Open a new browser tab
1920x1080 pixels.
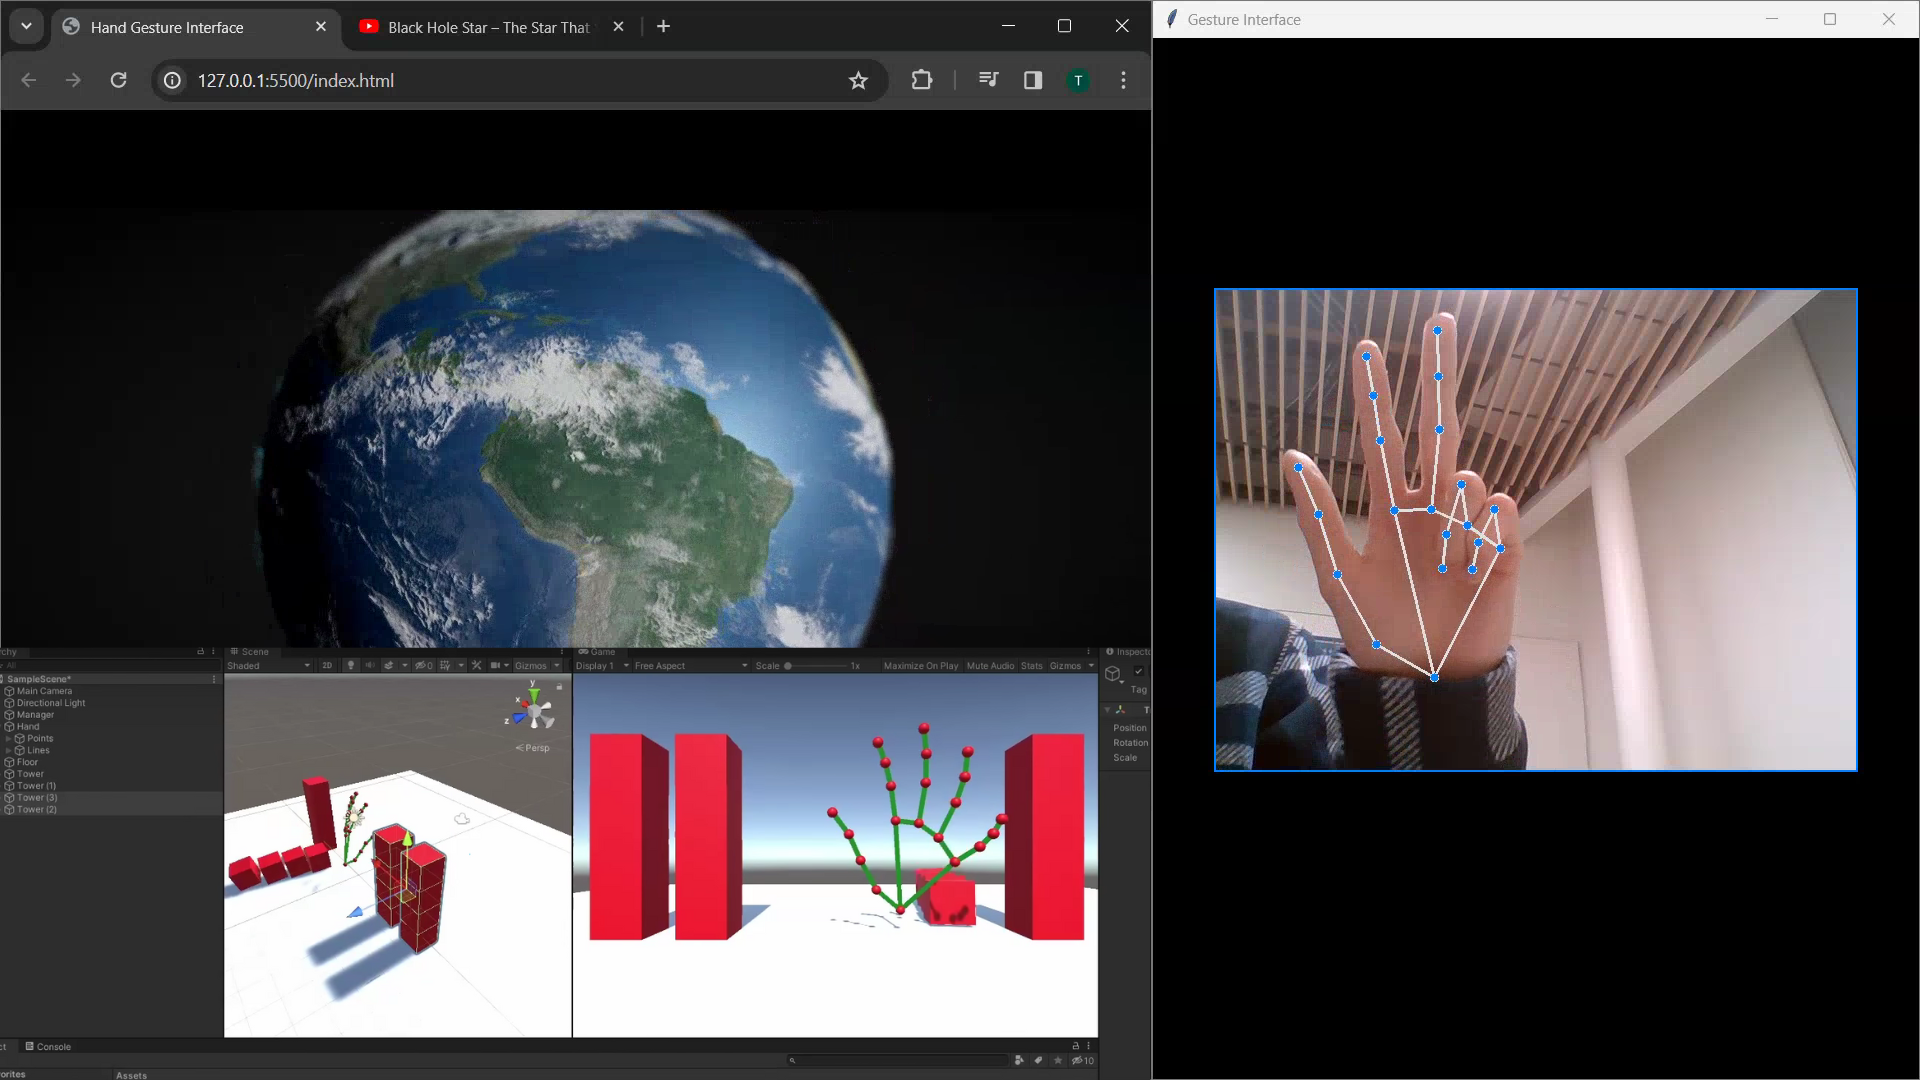point(663,27)
